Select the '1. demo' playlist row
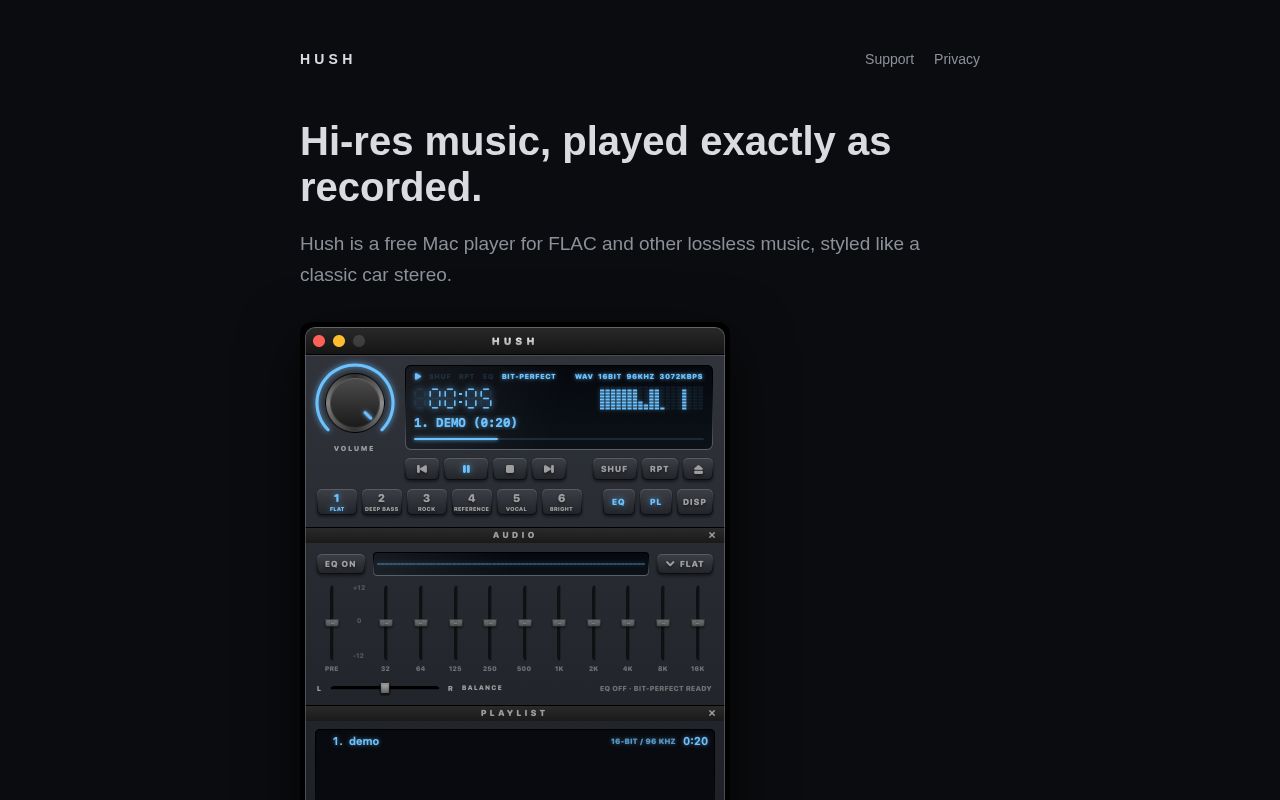Screen dimensions: 1280x800 [x=515, y=741]
